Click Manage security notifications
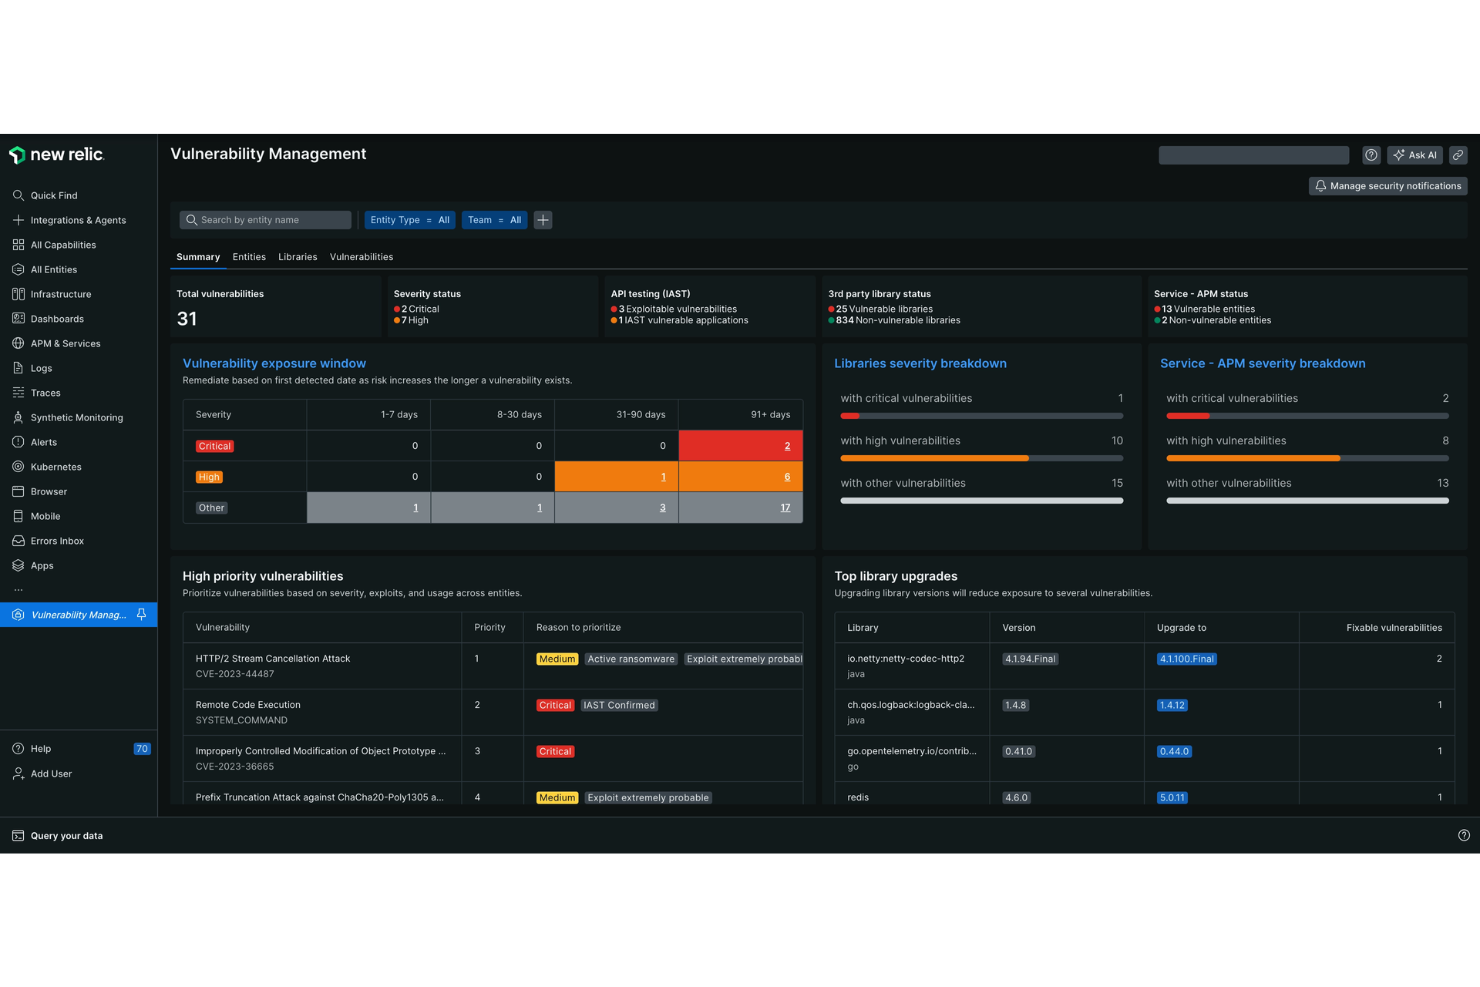1480x987 pixels. pyautogui.click(x=1388, y=186)
